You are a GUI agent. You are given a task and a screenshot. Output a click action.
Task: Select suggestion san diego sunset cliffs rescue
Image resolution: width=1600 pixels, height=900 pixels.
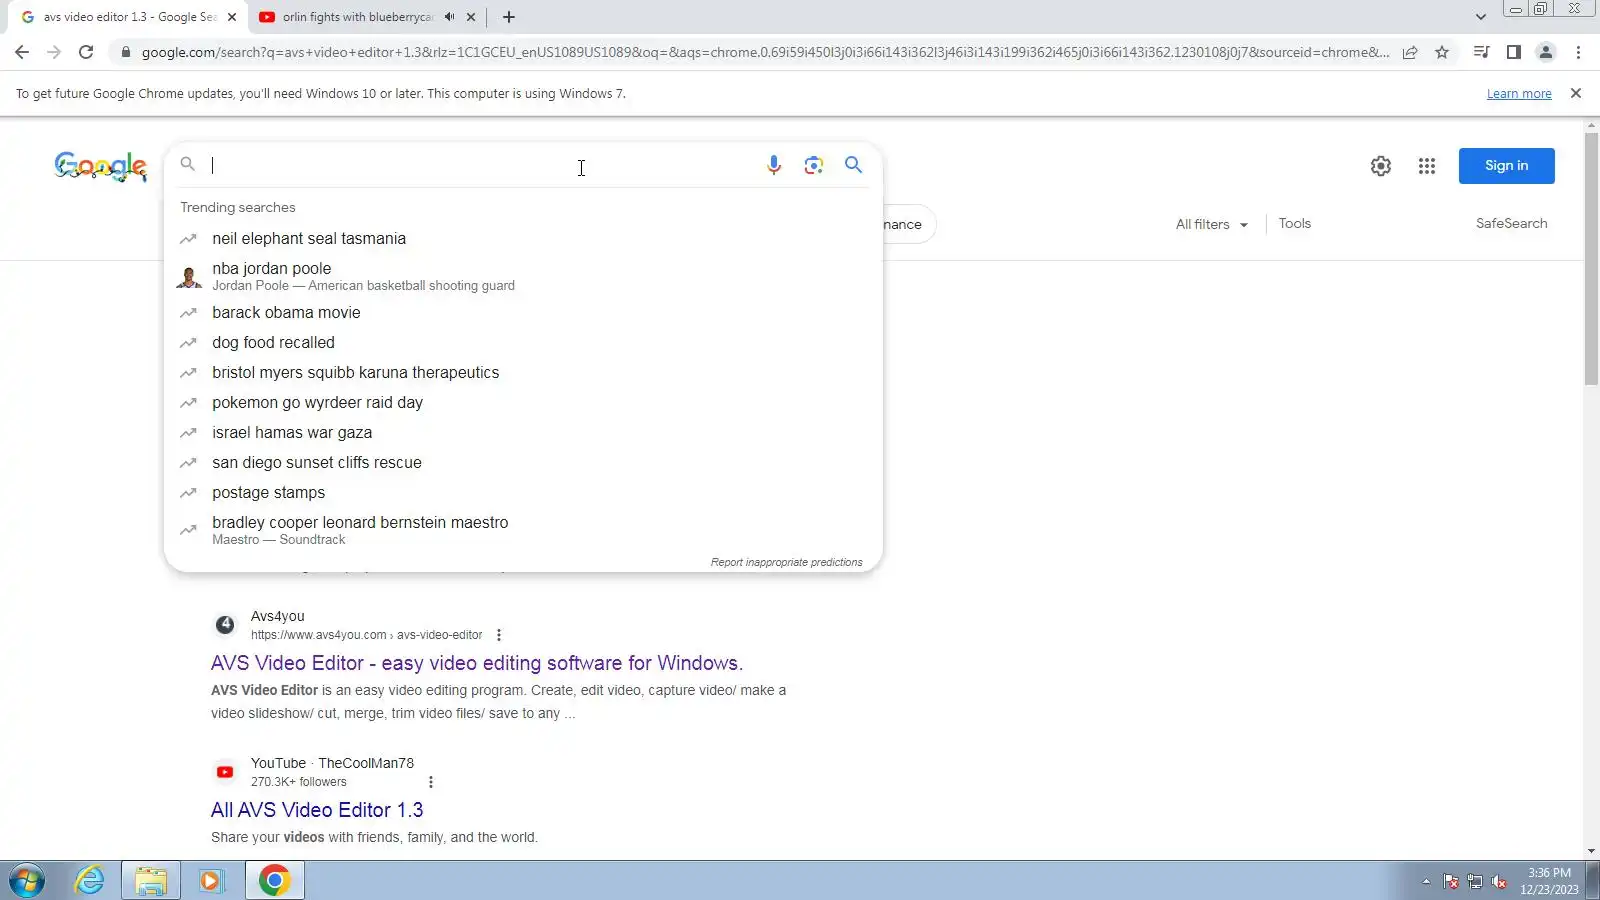523,462
